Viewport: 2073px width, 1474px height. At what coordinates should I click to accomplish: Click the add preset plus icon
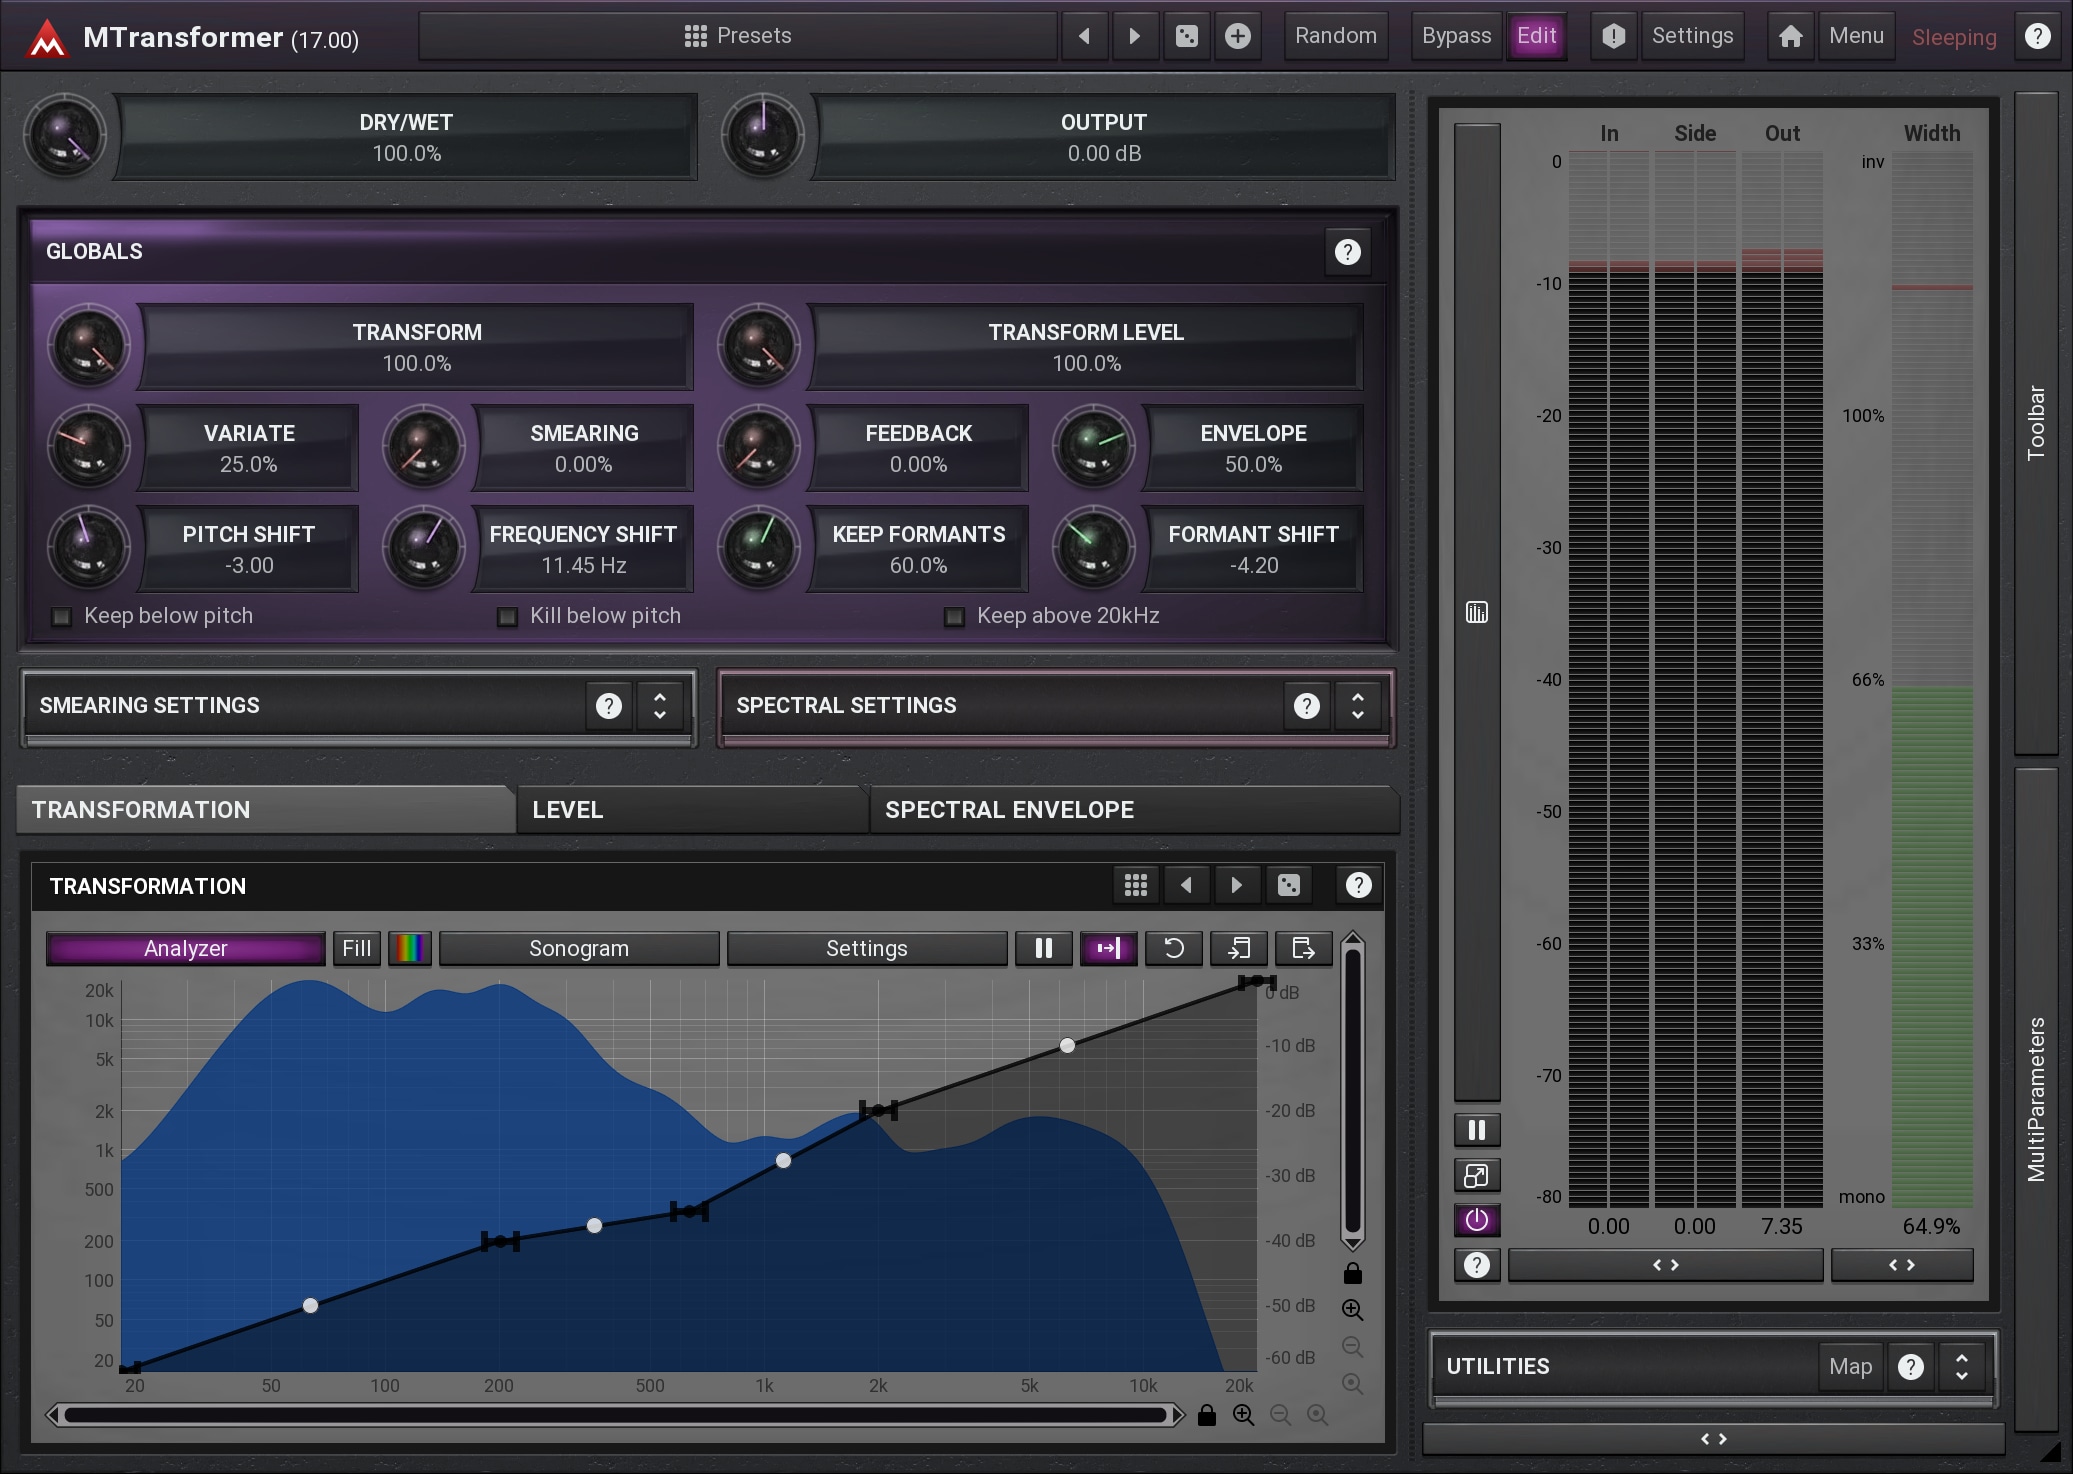1238,37
